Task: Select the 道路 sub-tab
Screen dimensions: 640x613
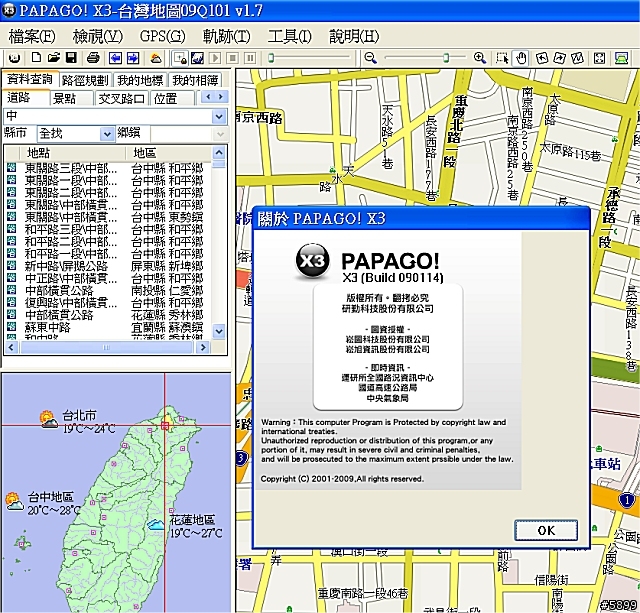Action: click(x=26, y=97)
